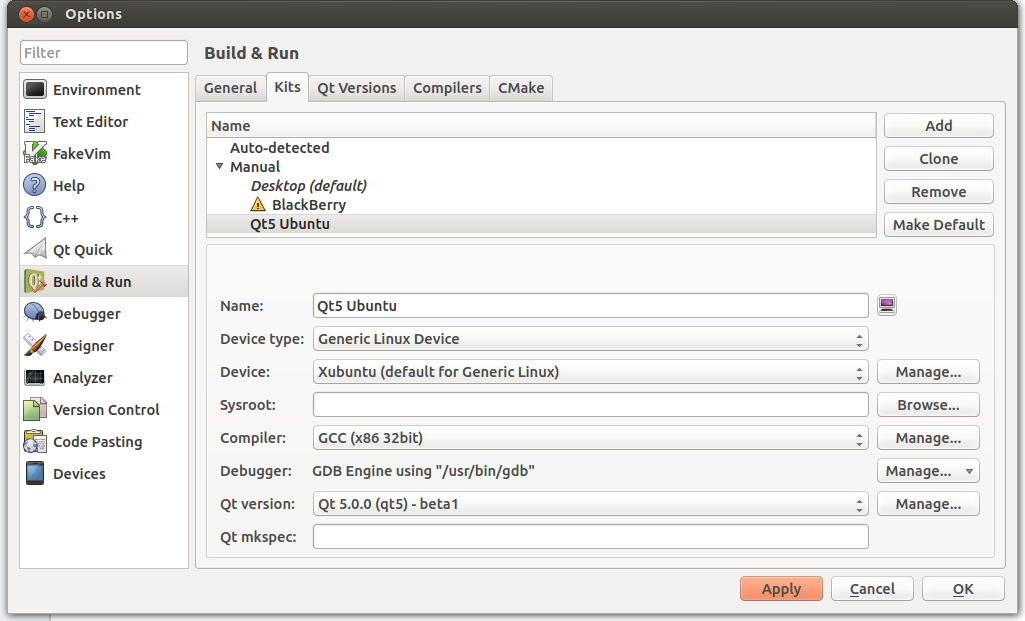Open the Code Pasting settings category
This screenshot has height=621, width=1025.
(x=104, y=441)
